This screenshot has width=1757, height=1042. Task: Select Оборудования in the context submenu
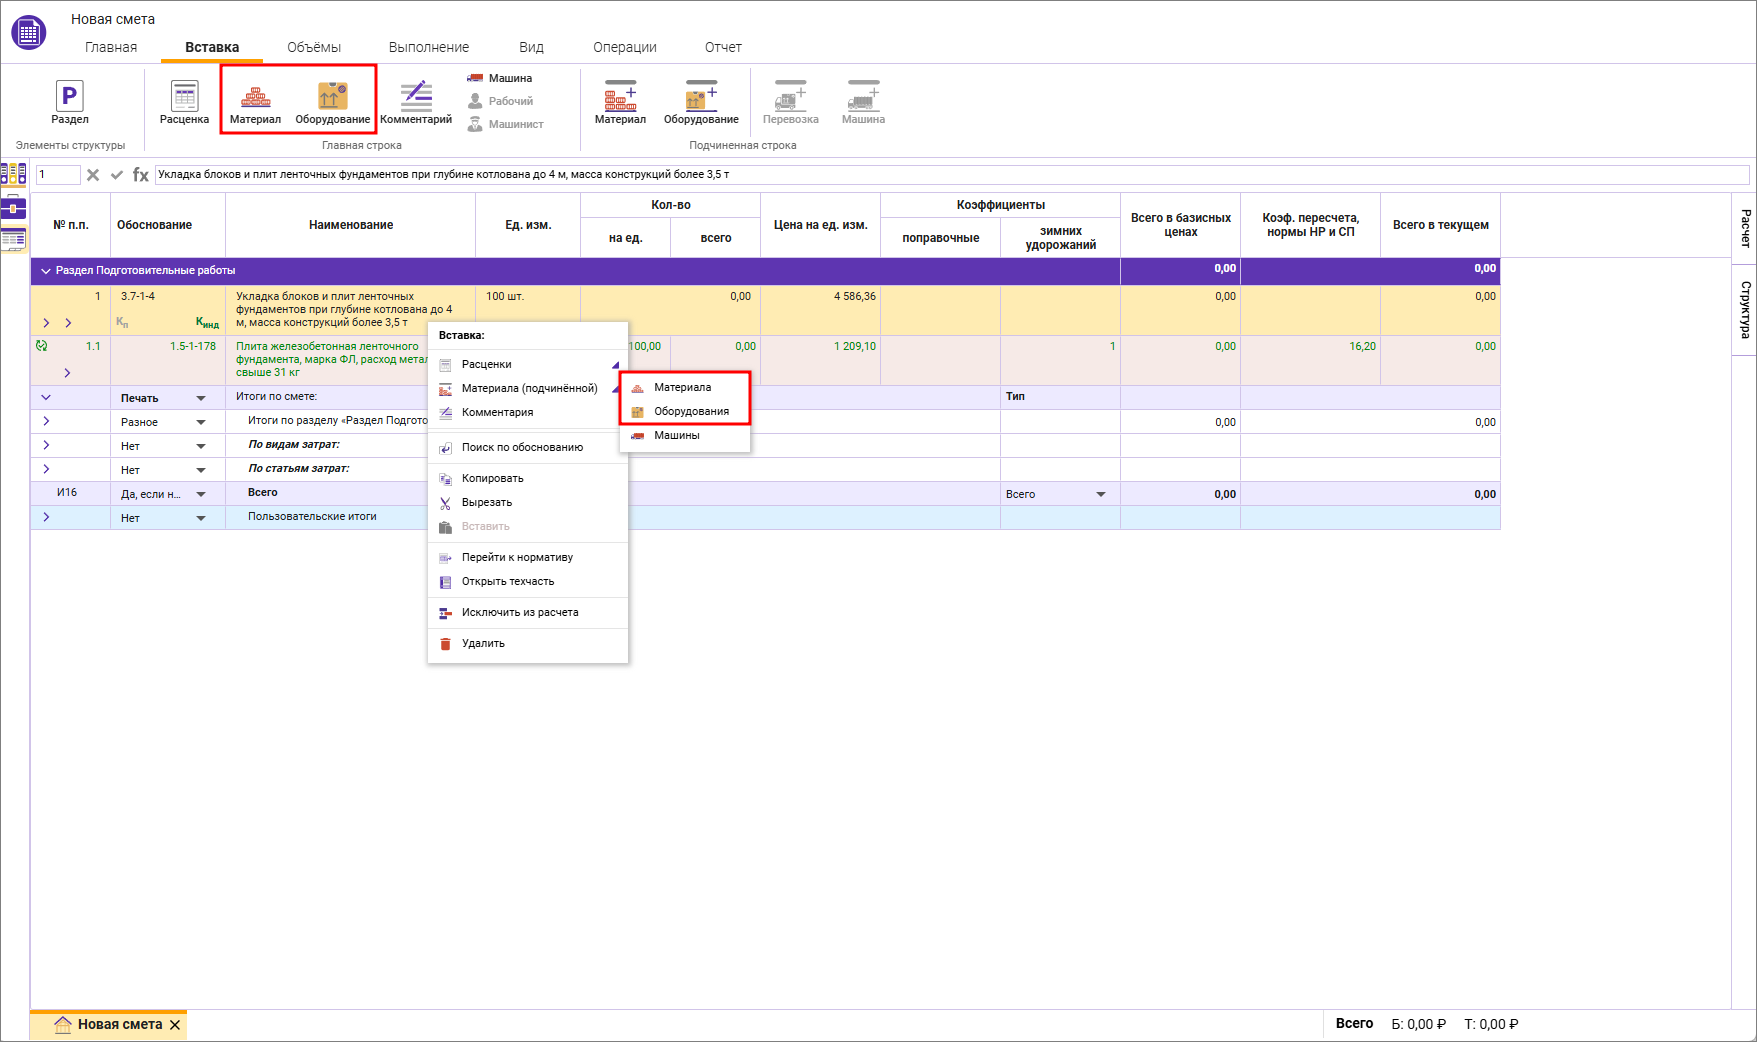point(691,411)
